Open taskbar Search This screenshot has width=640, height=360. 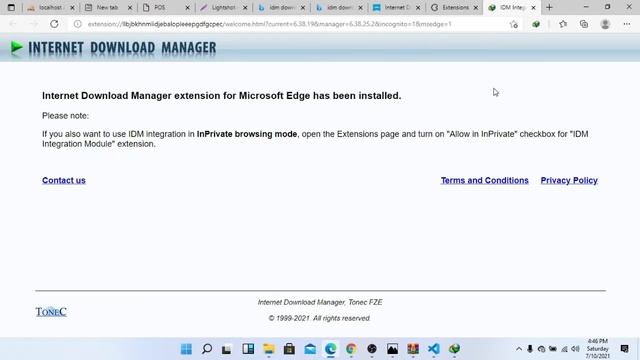coord(207,349)
